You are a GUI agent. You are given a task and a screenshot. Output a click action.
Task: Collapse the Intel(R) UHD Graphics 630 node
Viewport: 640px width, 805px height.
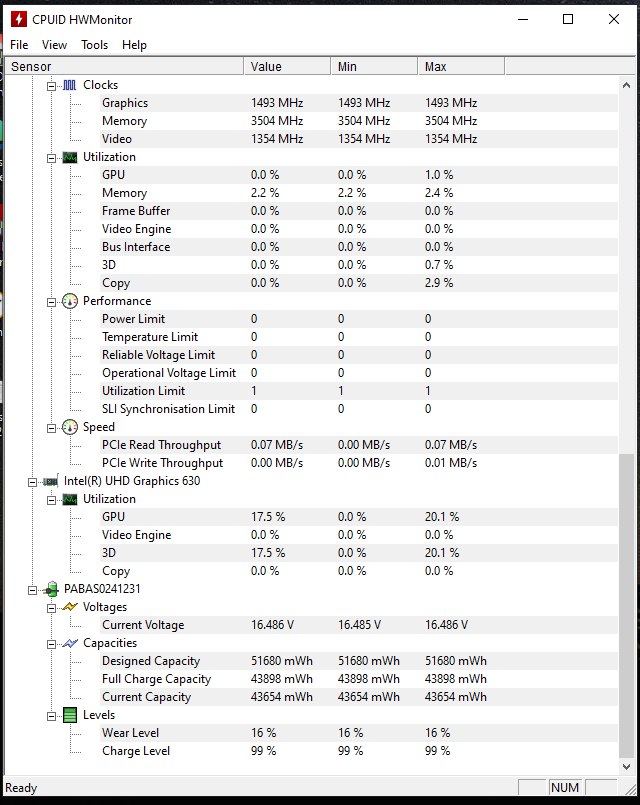coord(32,482)
